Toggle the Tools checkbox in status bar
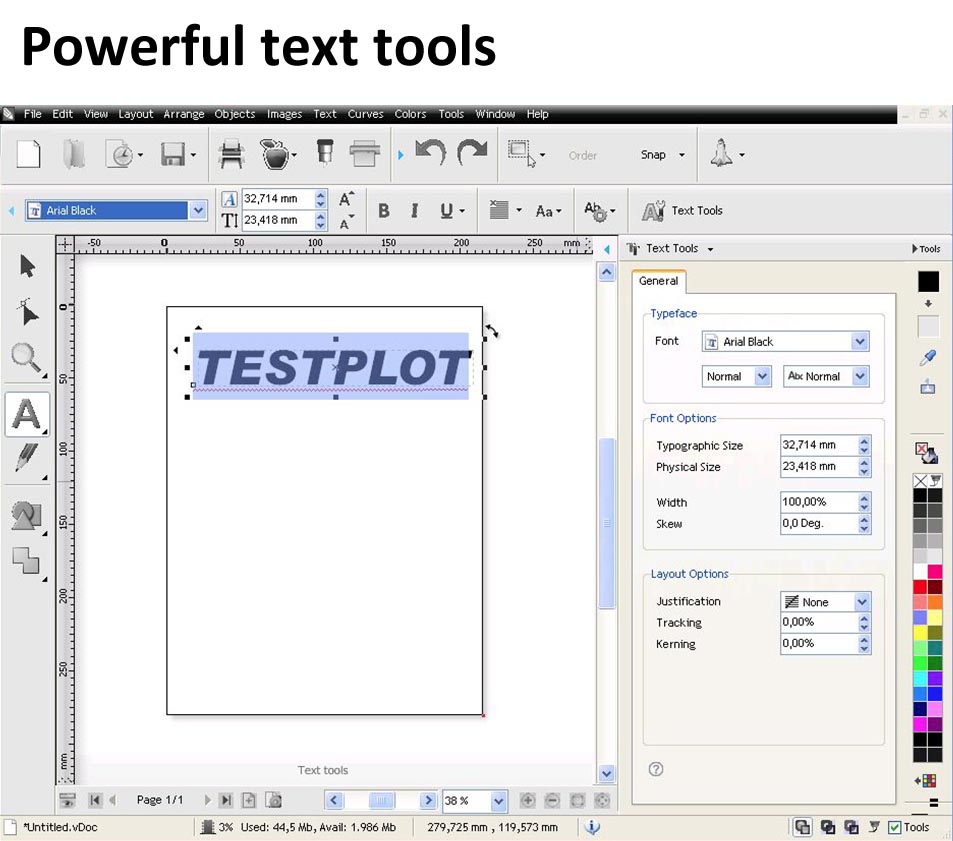This screenshot has height=841, width=953. (894, 827)
